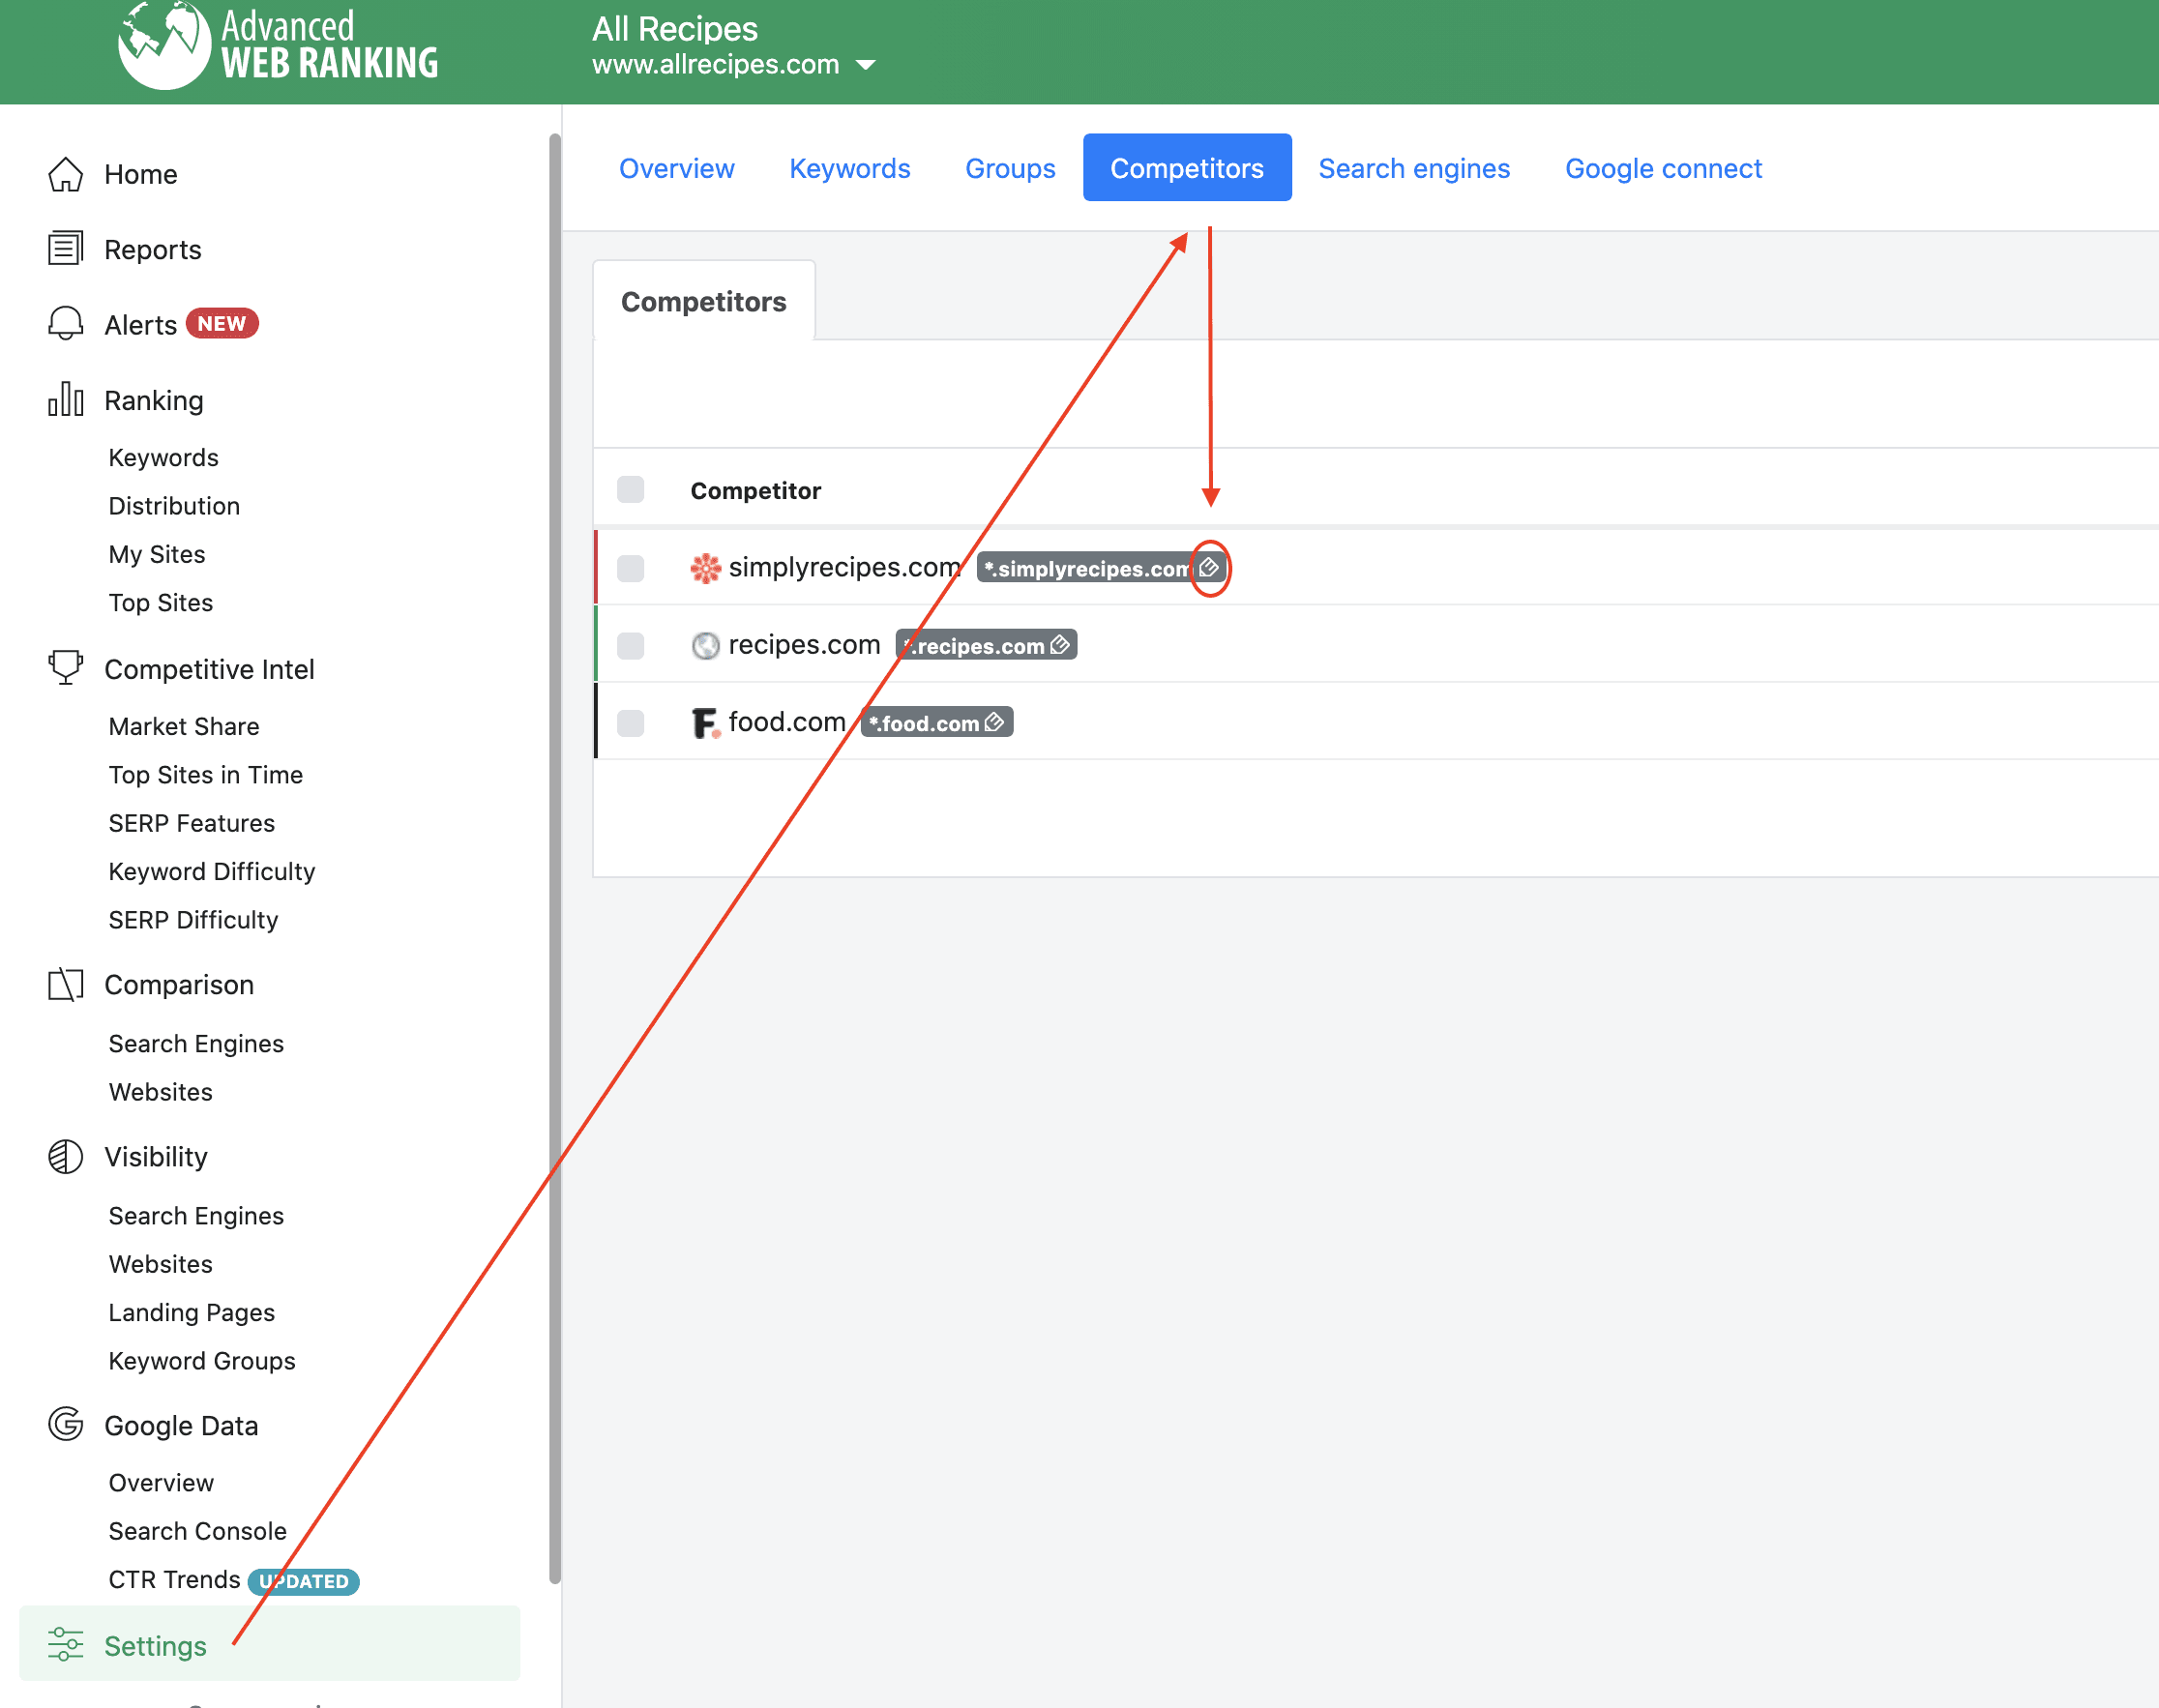
Task: Click the Google Data G icon
Action: point(66,1424)
